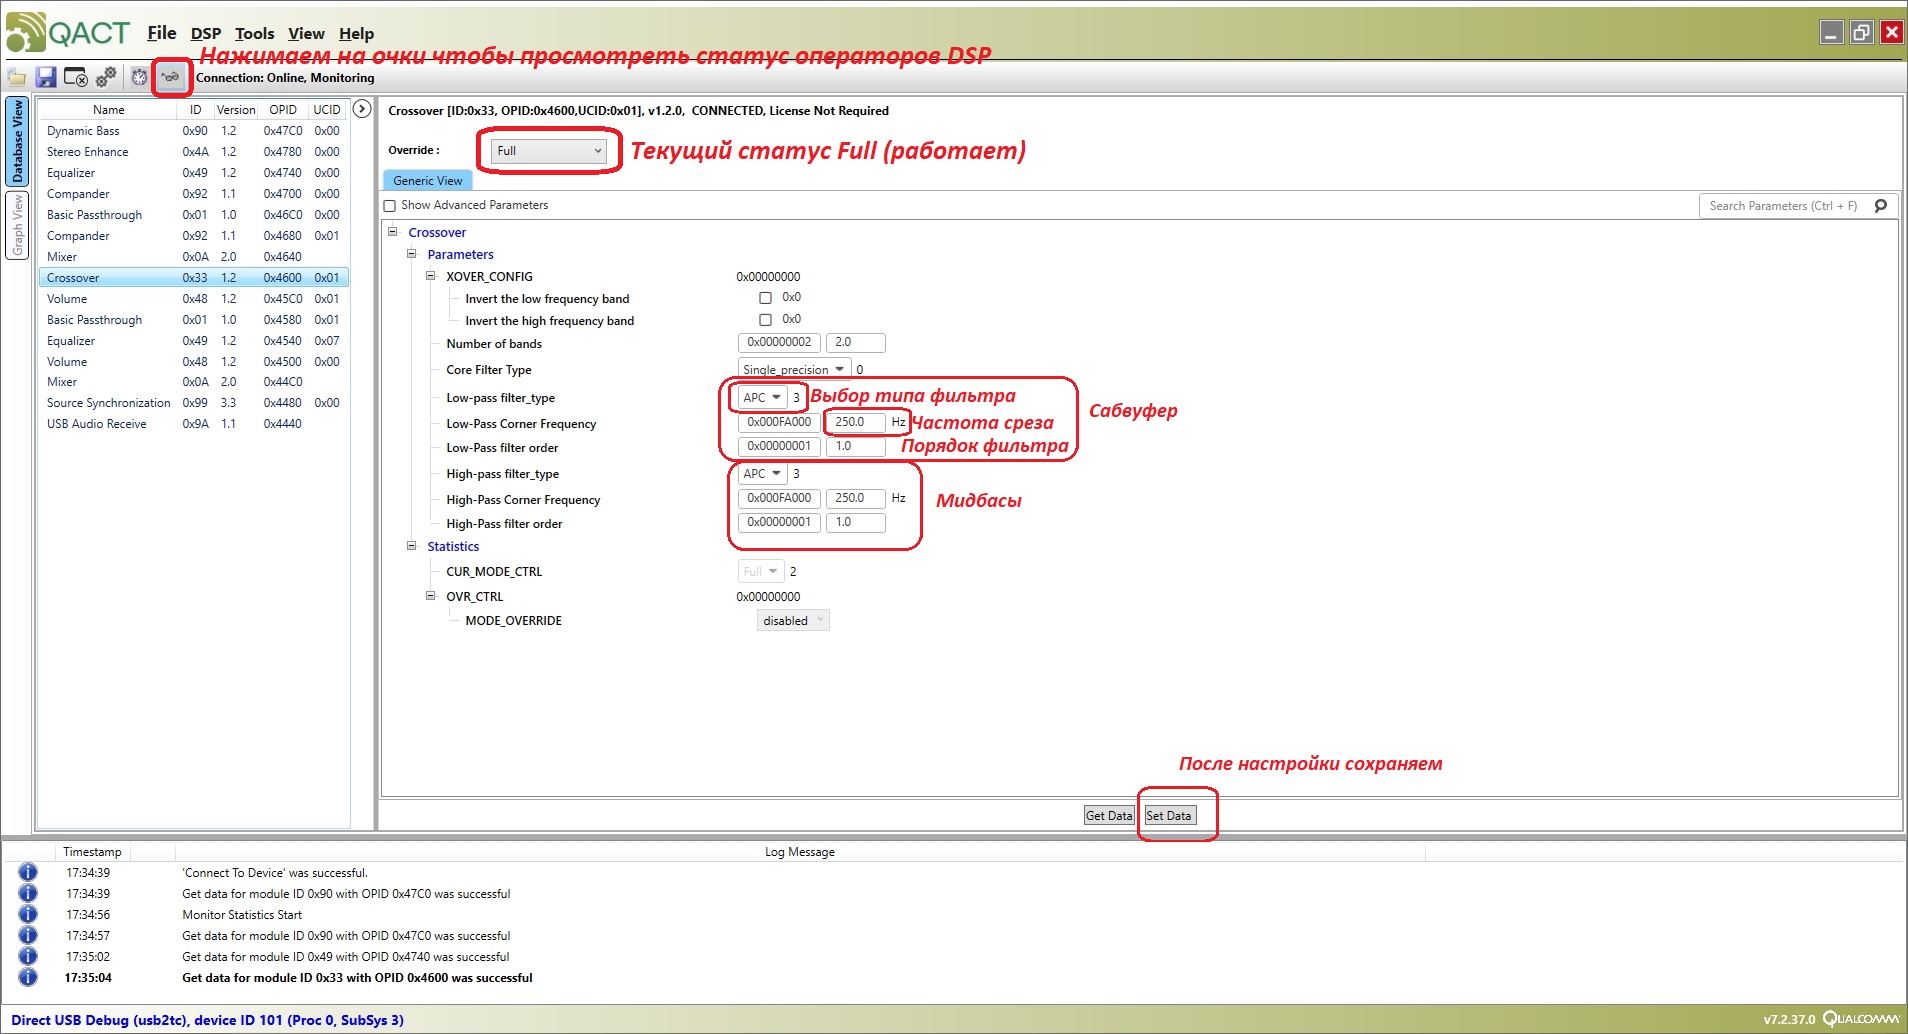Click the glasses monitoring icon

pos(171,77)
